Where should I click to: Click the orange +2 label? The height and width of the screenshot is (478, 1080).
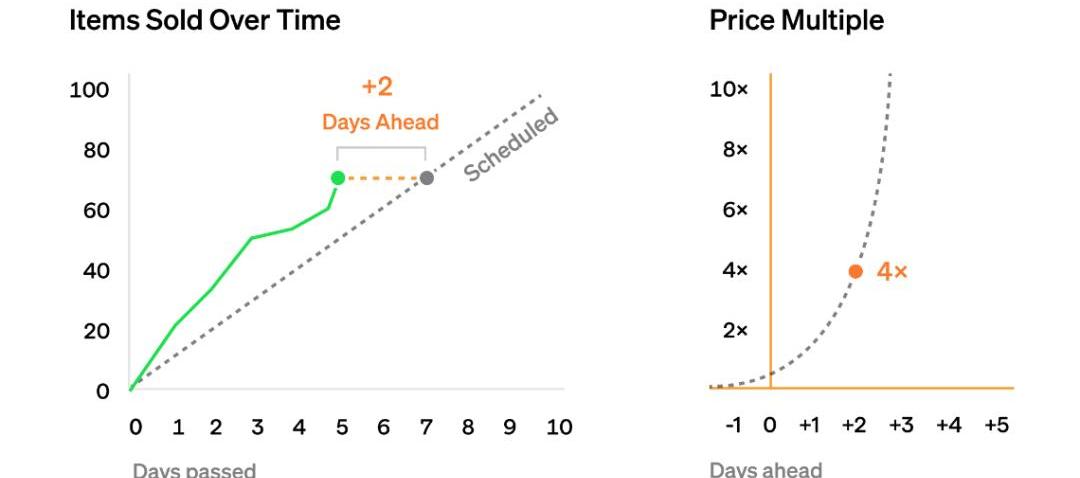click(377, 87)
